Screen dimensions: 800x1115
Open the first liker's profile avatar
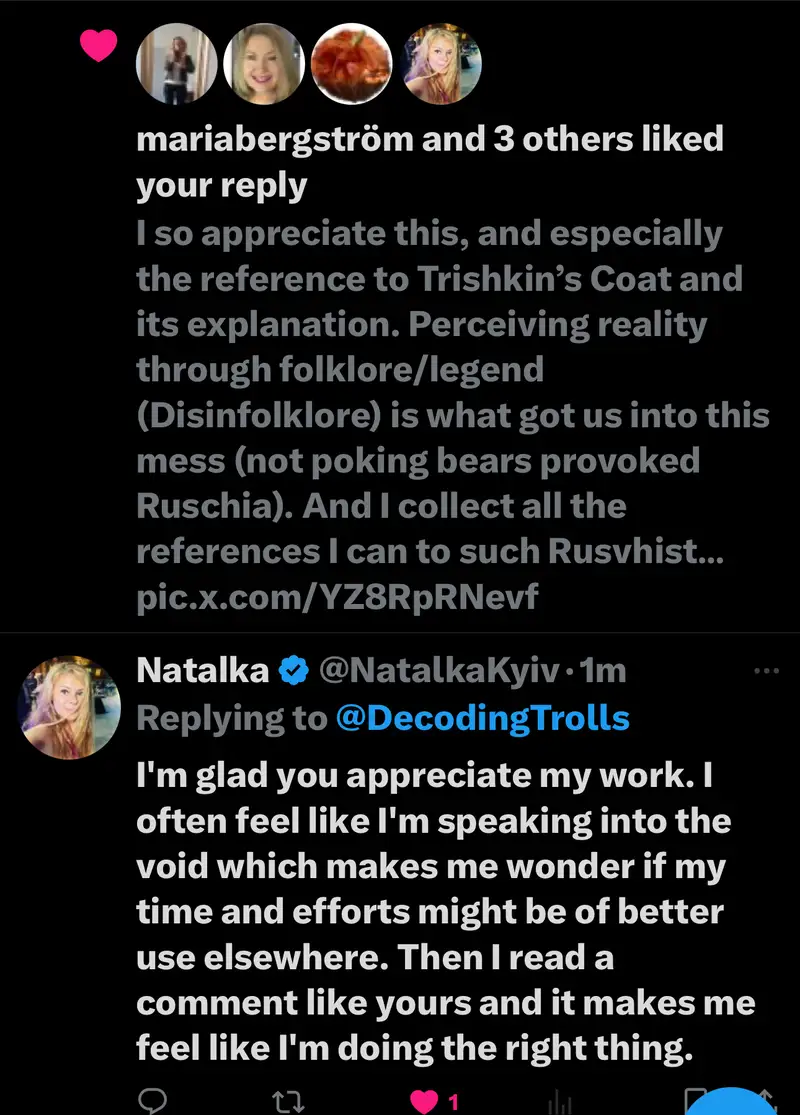tap(178, 62)
